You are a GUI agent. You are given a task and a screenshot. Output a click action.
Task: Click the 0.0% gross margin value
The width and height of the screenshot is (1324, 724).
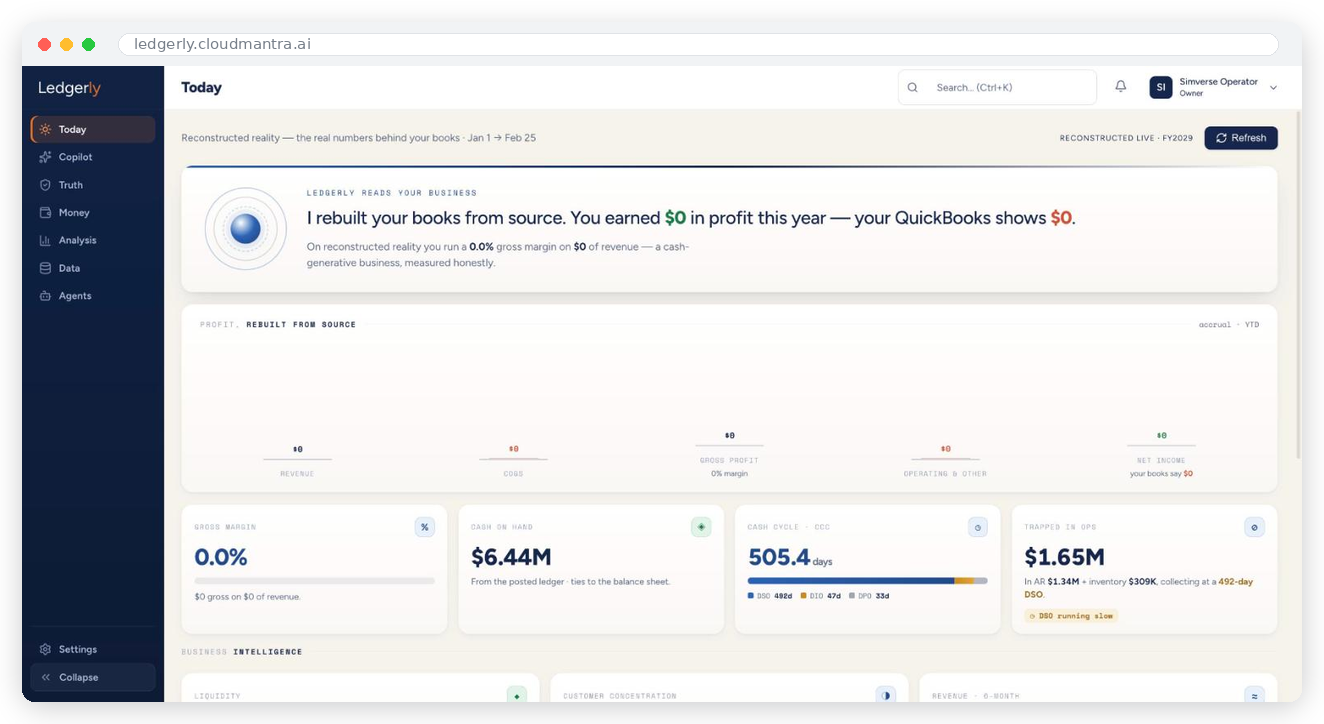[221, 557]
